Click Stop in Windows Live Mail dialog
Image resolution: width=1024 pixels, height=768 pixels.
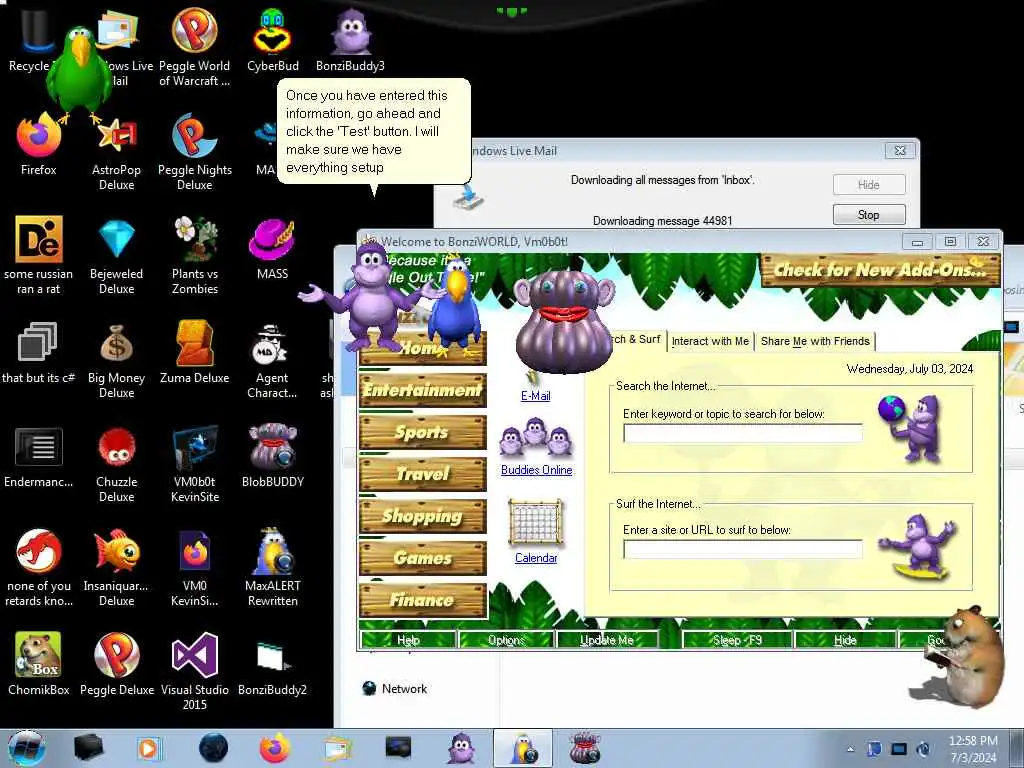click(869, 214)
